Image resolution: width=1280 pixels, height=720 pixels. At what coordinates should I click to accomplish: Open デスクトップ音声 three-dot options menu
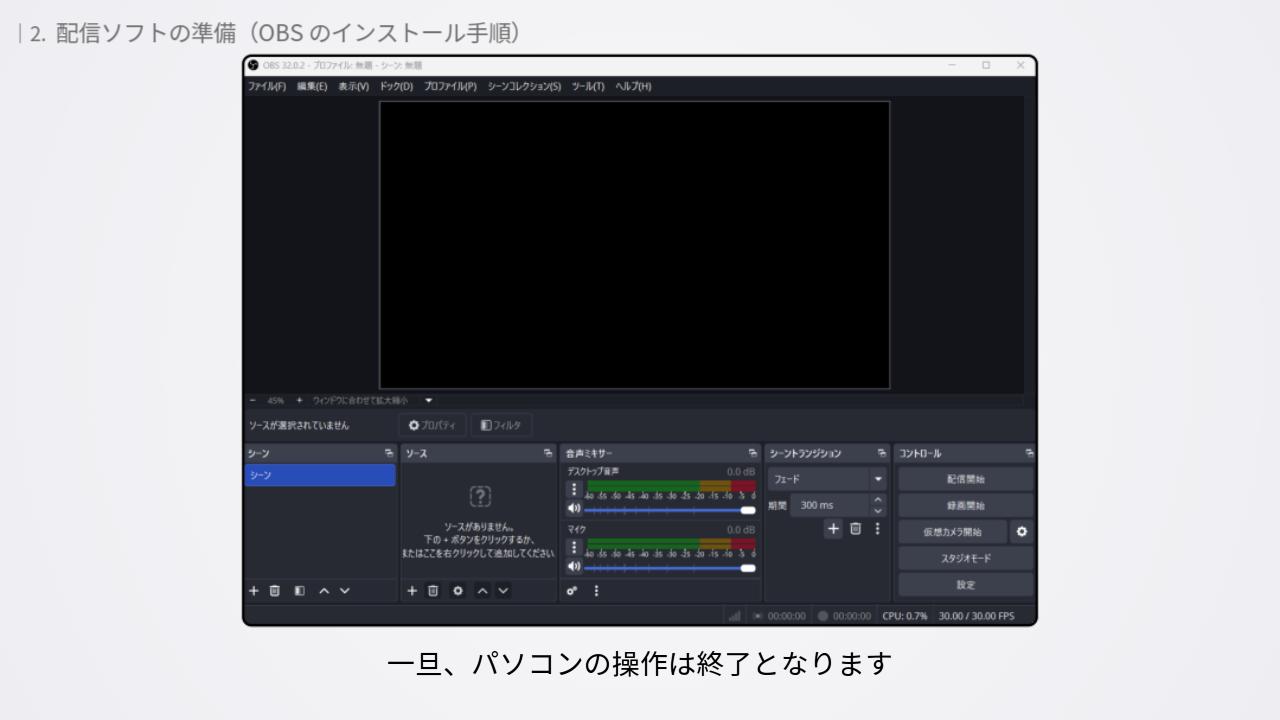[574, 489]
